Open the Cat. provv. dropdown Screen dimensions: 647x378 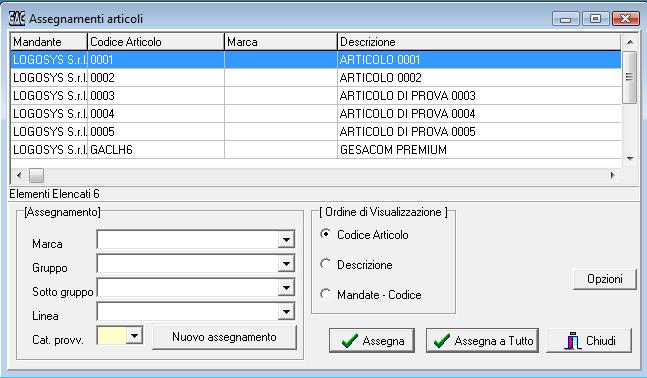[134, 335]
